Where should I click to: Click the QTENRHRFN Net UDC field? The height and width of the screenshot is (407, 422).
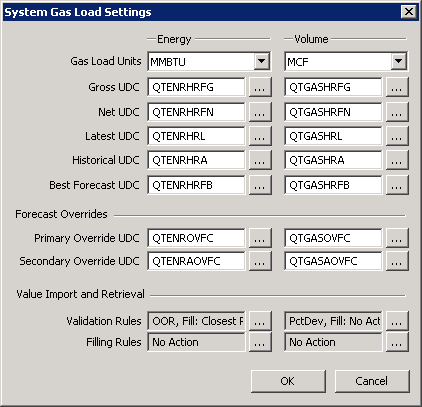(196, 112)
